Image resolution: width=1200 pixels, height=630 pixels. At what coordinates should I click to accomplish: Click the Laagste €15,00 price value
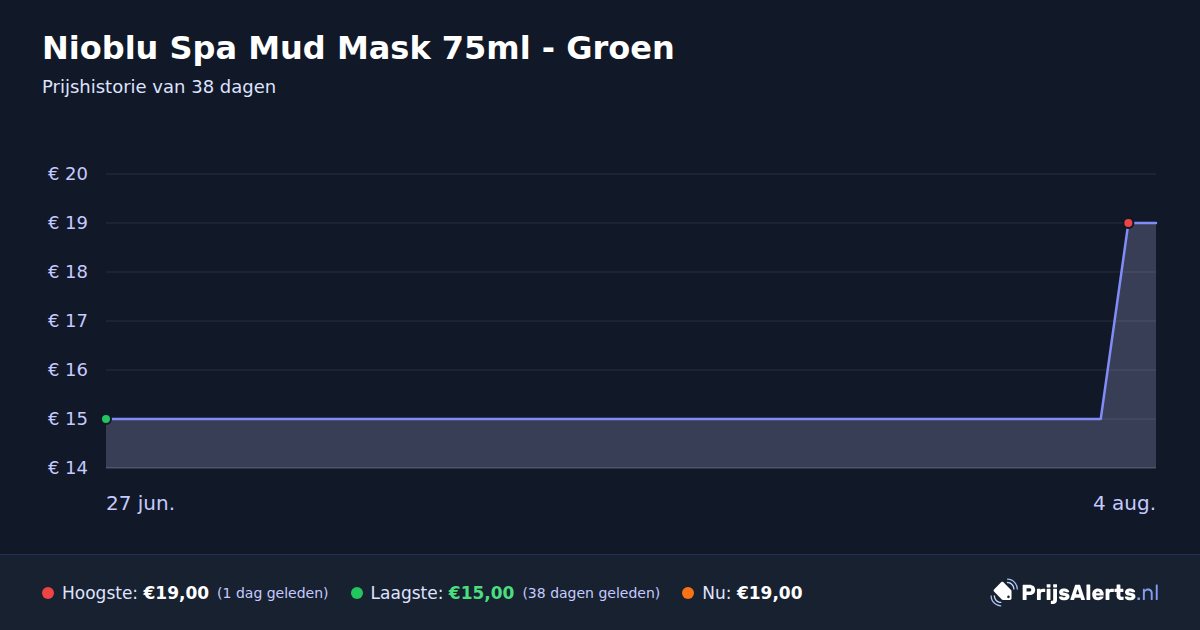481,593
